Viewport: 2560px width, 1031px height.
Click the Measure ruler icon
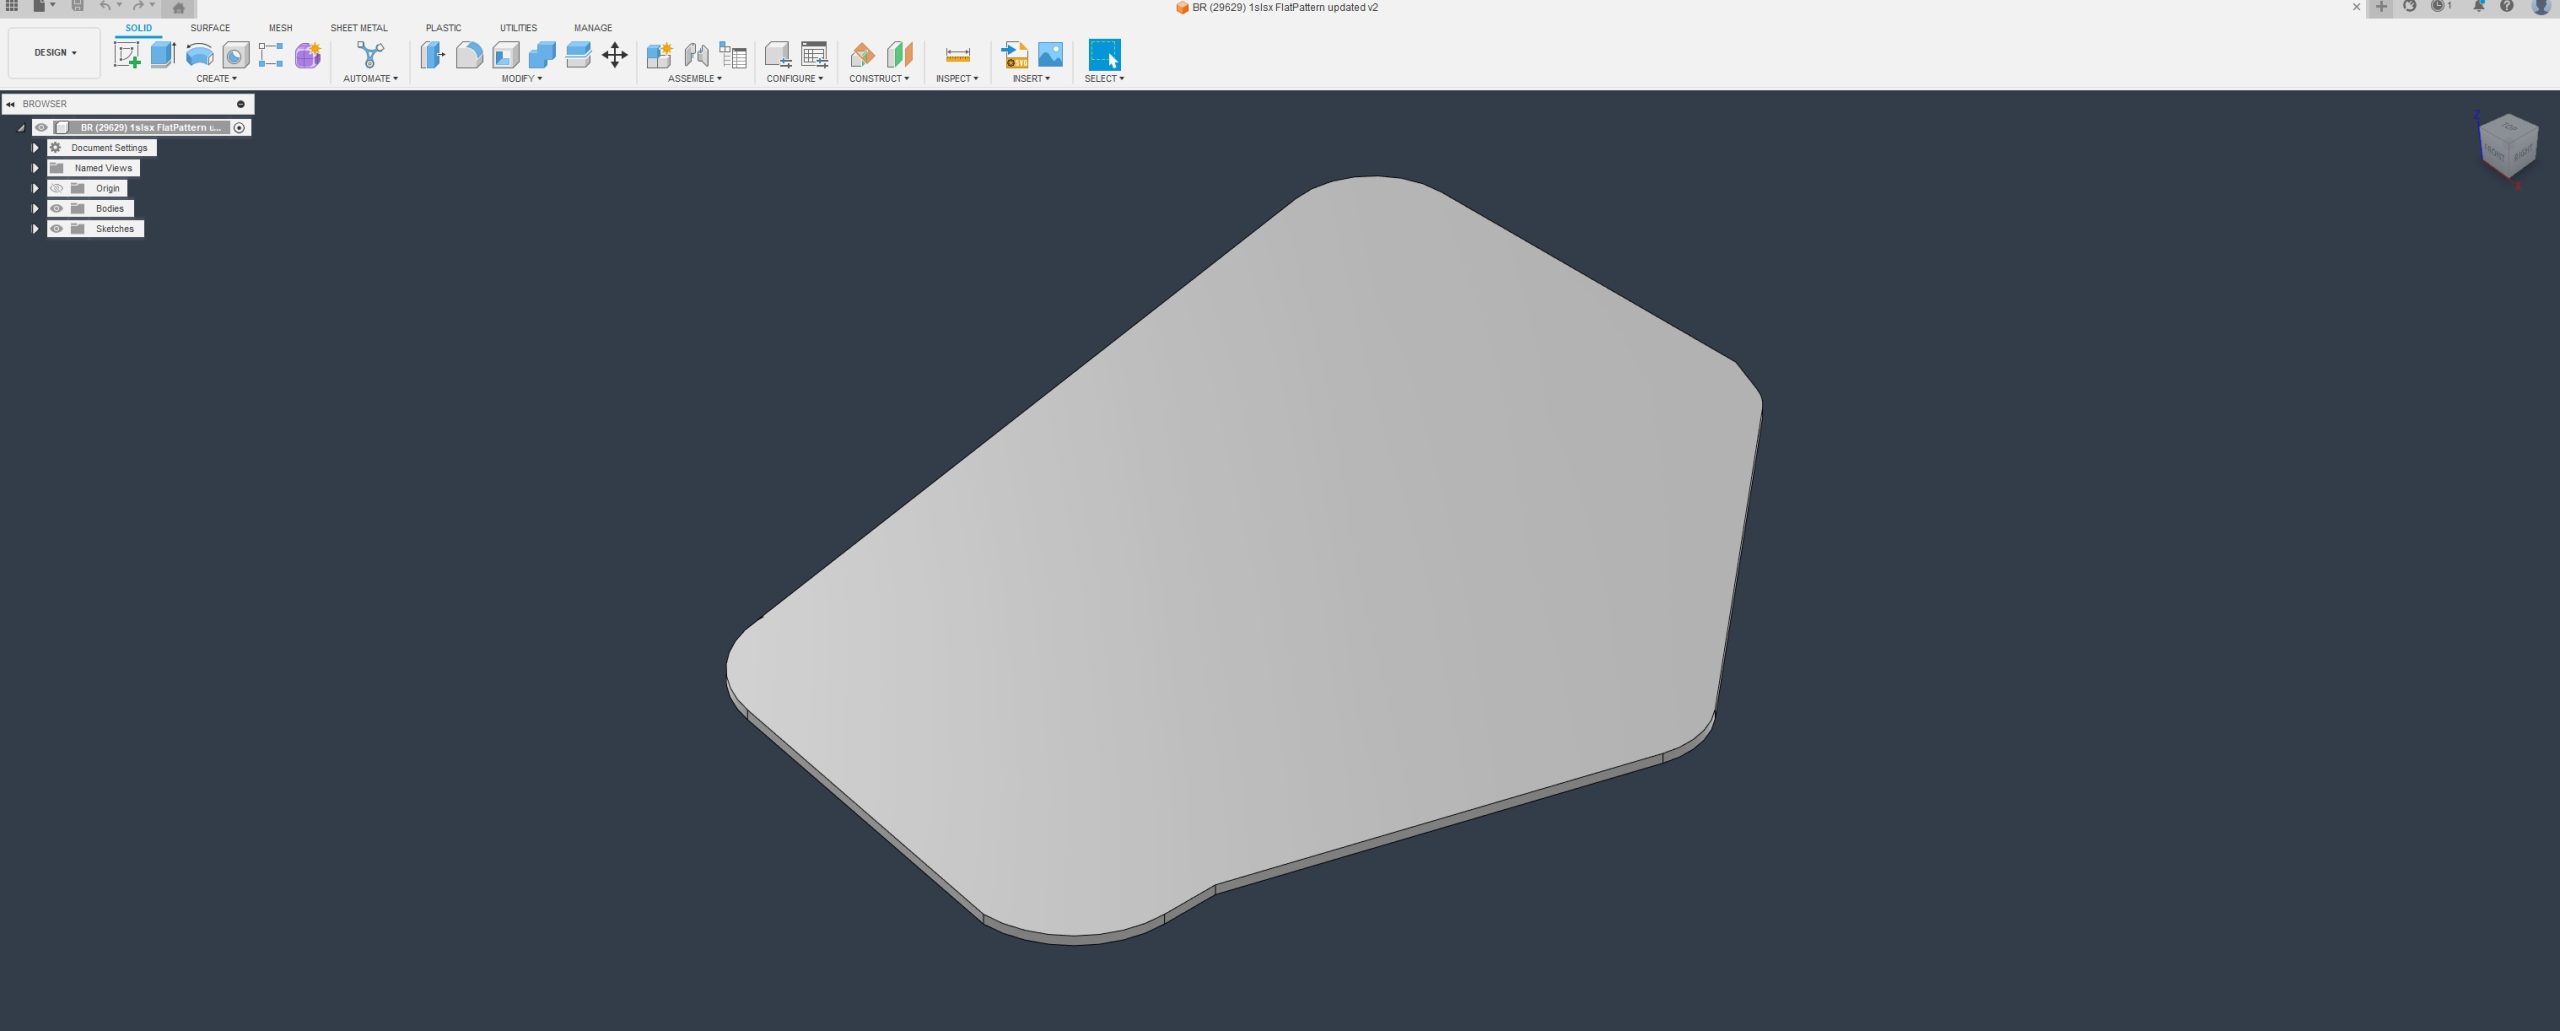957,55
